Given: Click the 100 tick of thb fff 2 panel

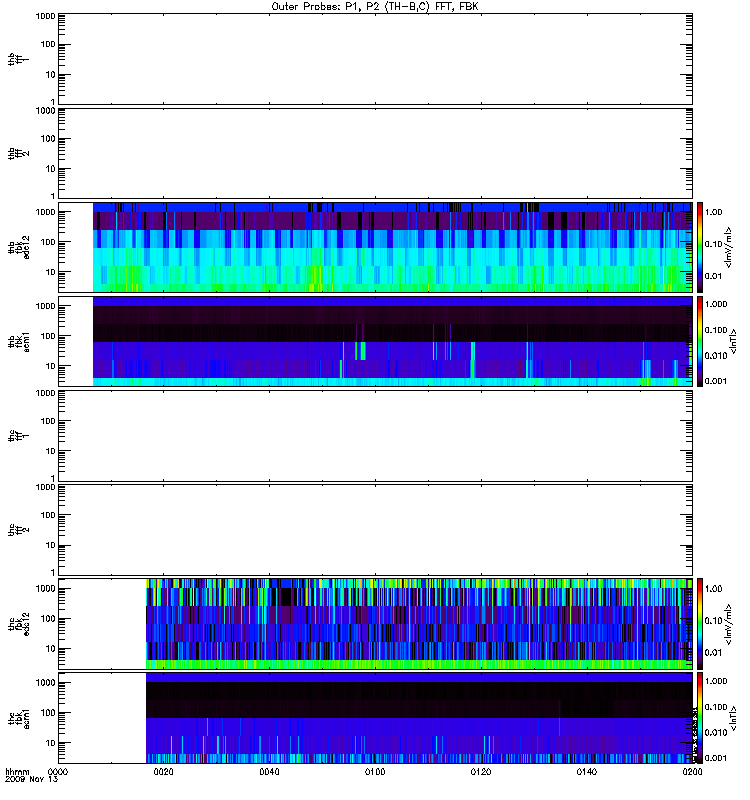Looking at the screenshot, I should 48,139.
